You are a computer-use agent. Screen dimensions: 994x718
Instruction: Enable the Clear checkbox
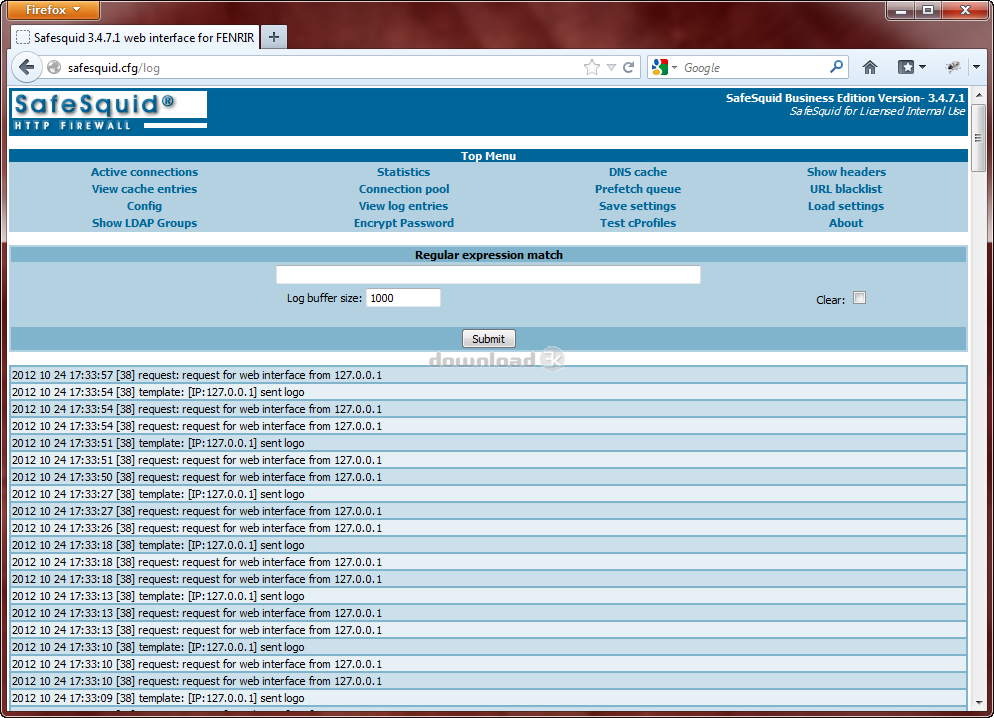859,298
